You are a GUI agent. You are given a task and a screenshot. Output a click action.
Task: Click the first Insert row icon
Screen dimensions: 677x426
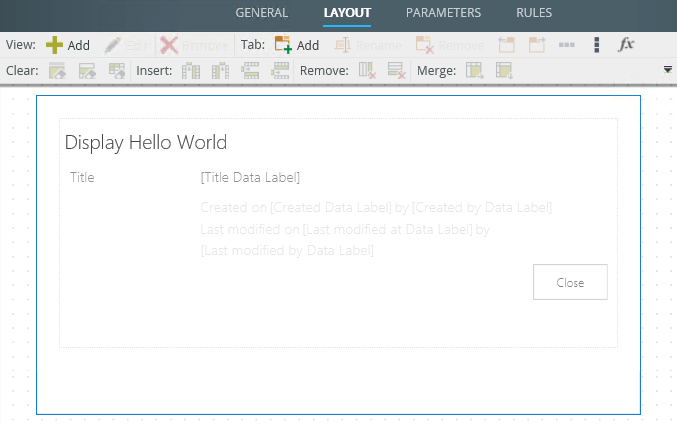[x=250, y=70]
